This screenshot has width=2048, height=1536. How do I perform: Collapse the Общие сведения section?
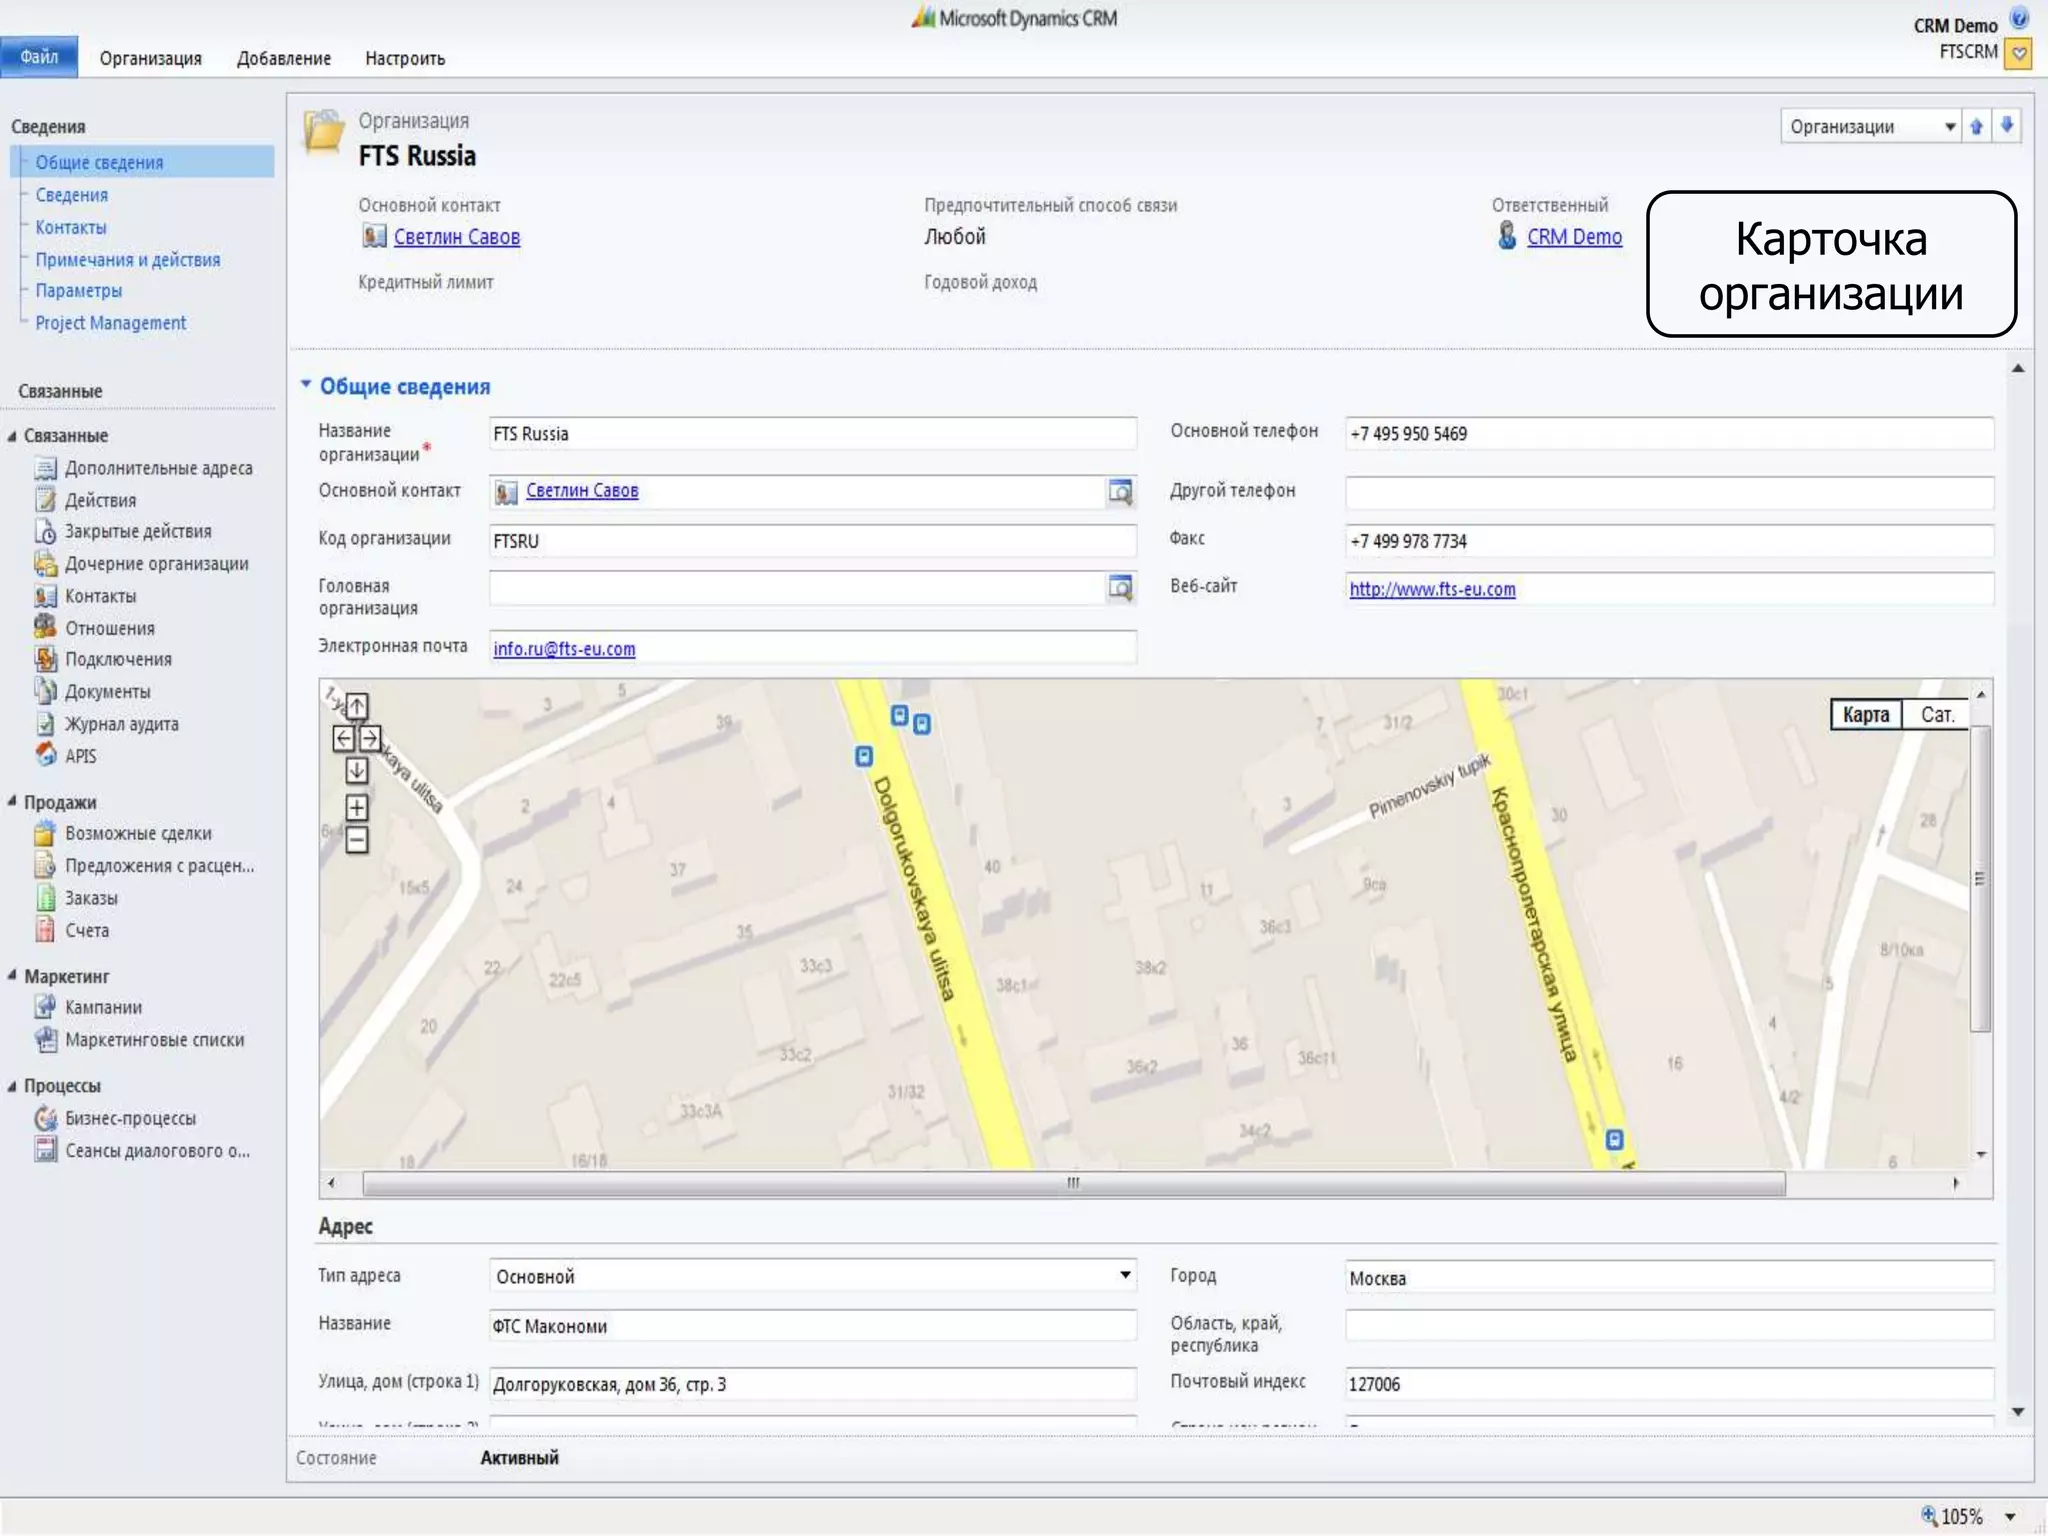point(307,385)
